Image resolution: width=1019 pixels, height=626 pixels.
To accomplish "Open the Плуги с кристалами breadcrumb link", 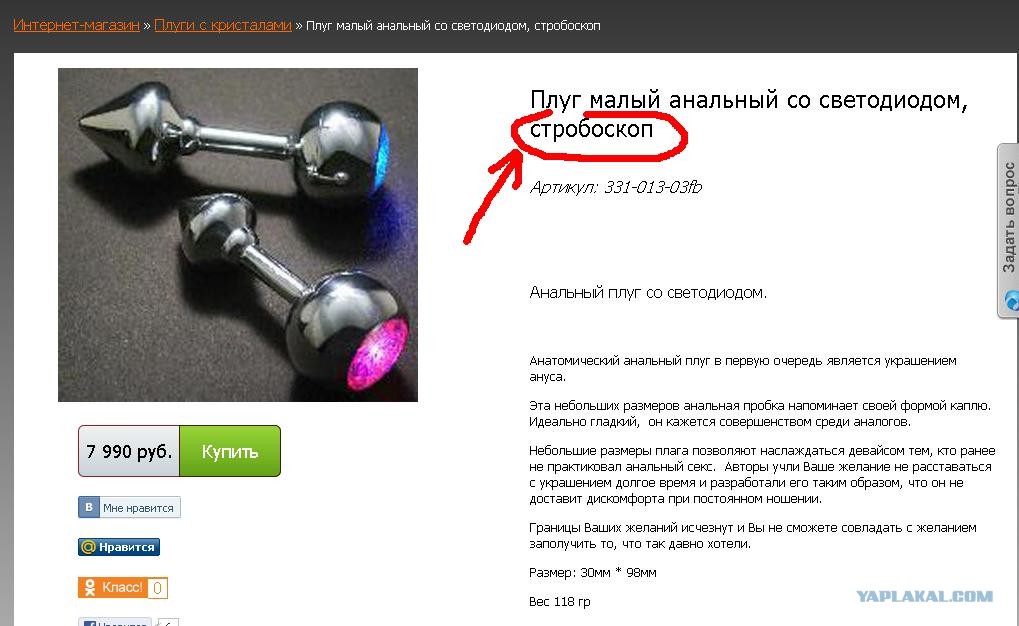I will click(x=222, y=25).
